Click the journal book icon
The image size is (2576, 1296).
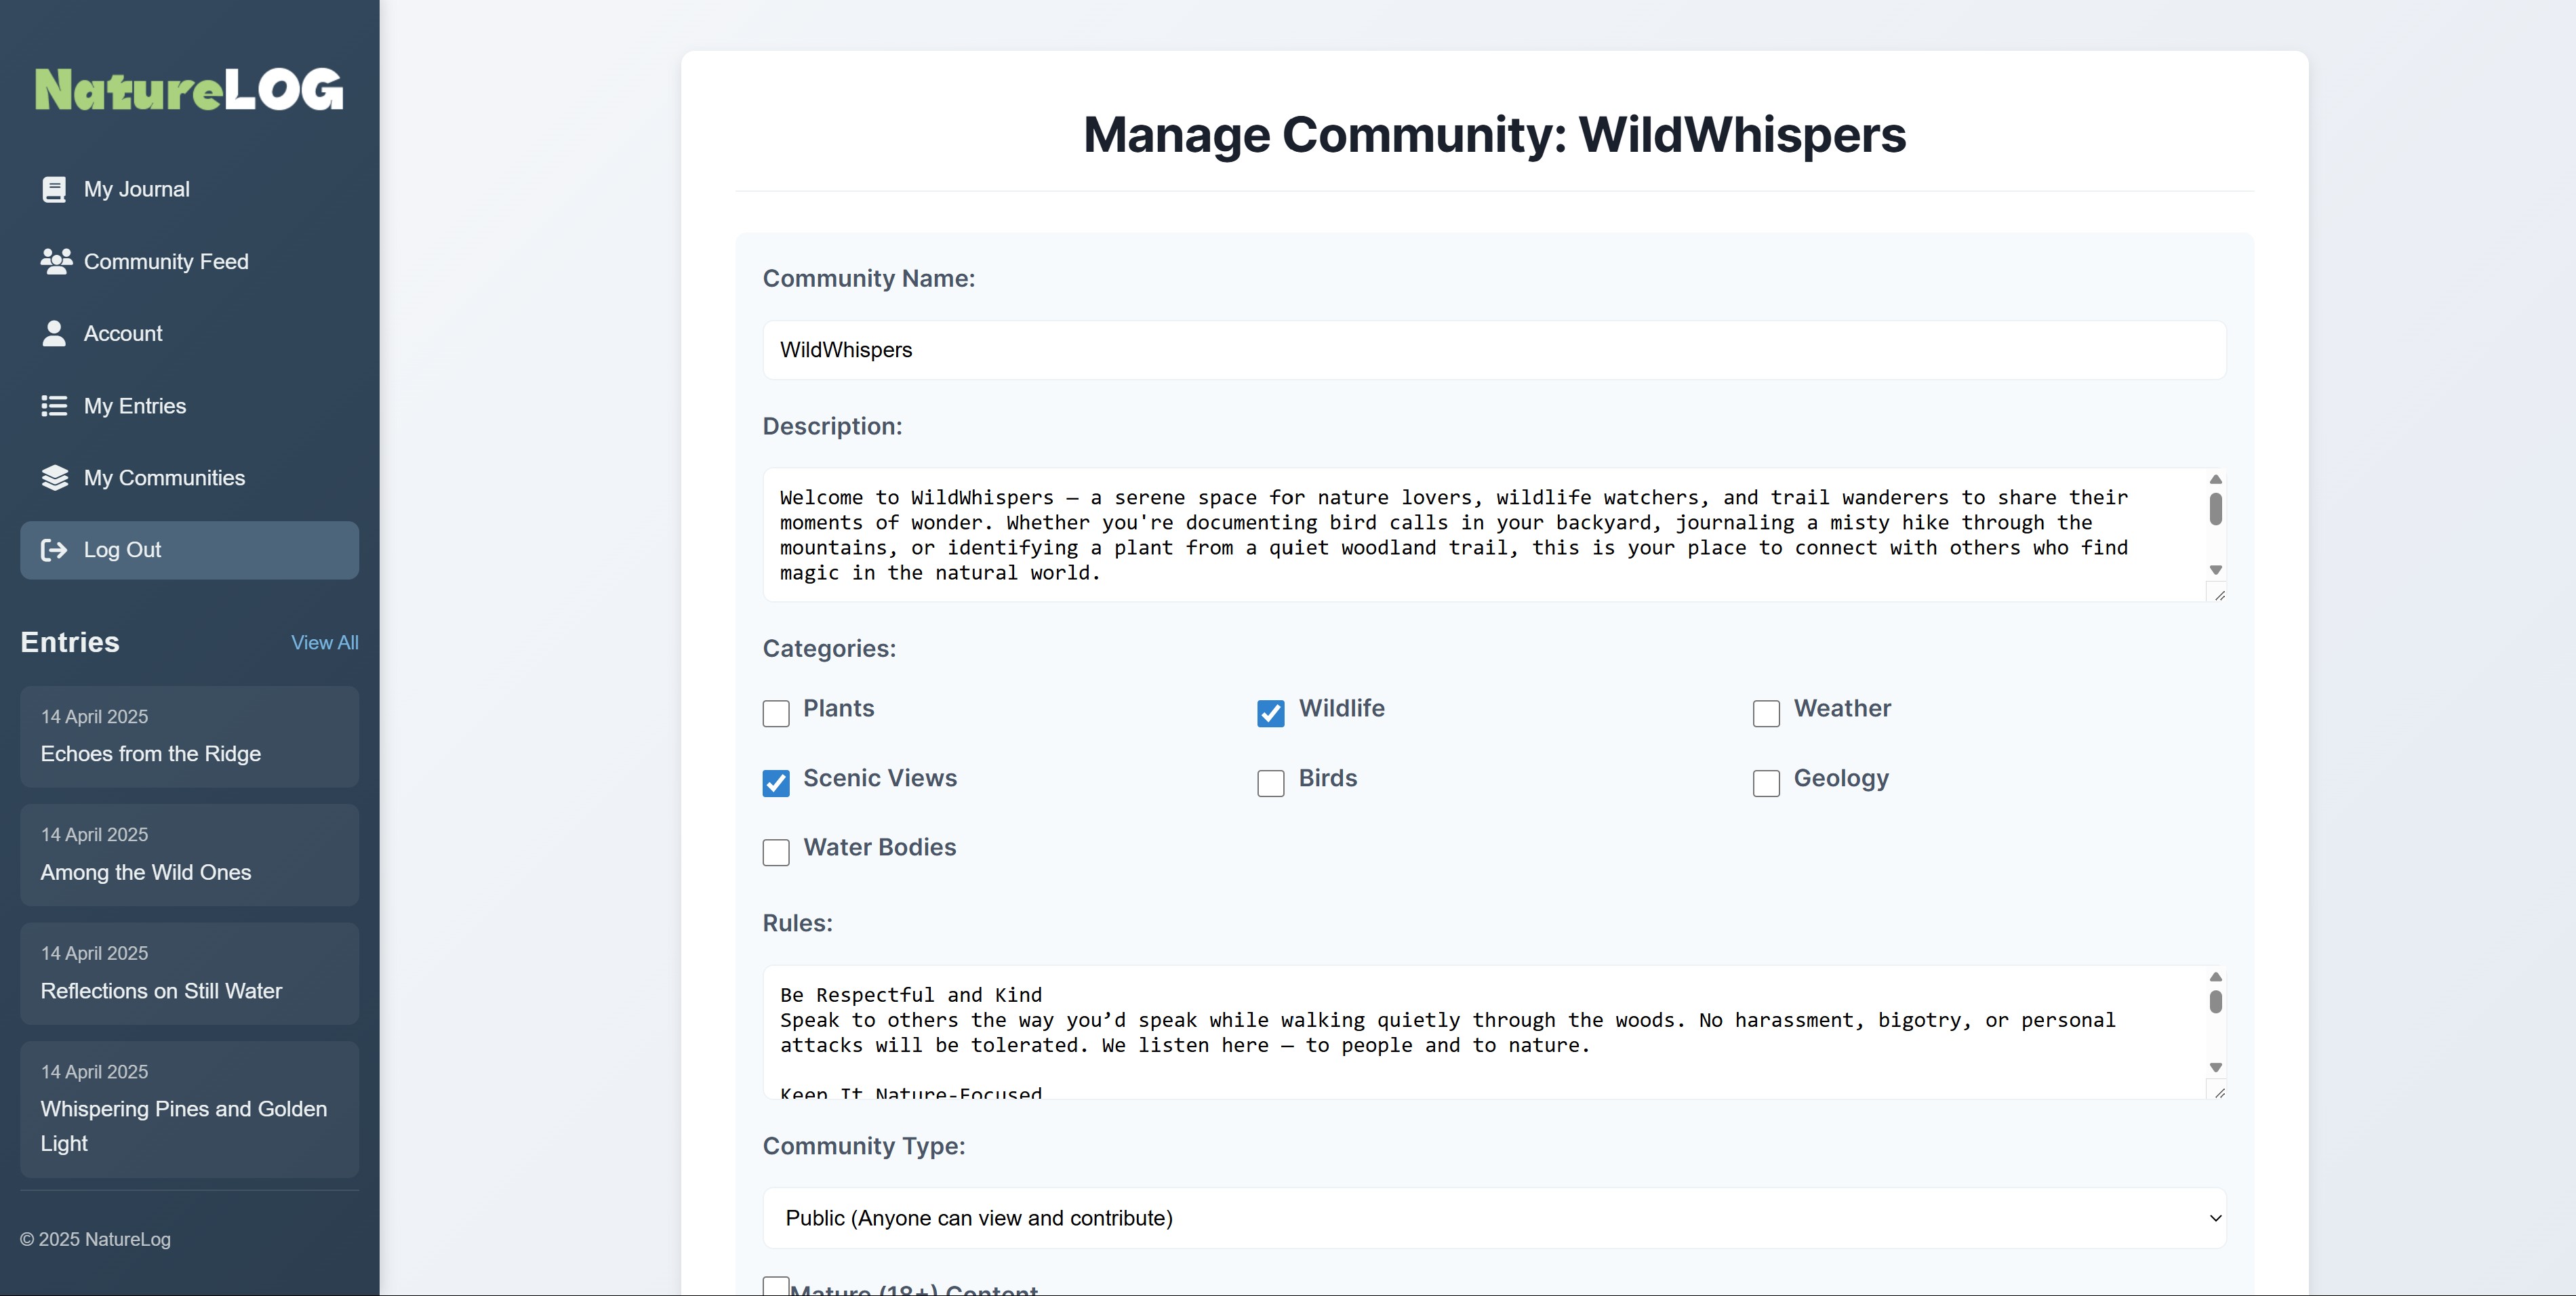(x=54, y=189)
